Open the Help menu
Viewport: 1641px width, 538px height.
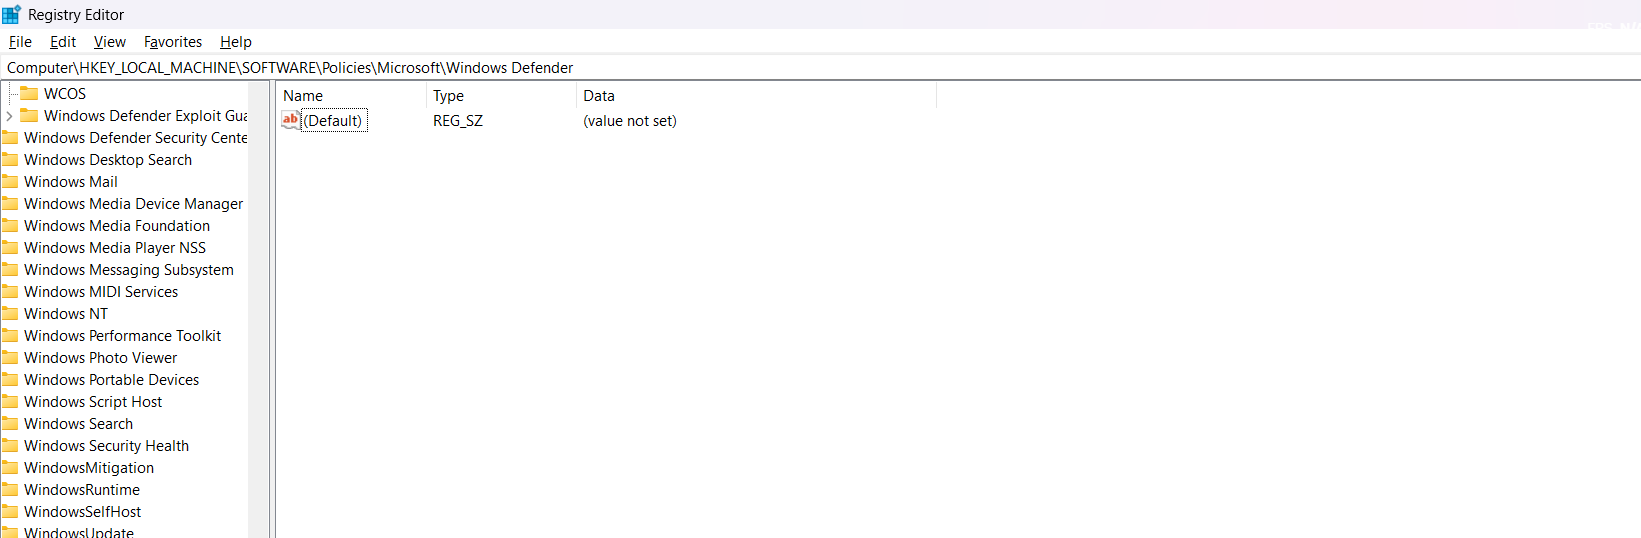click(x=236, y=42)
